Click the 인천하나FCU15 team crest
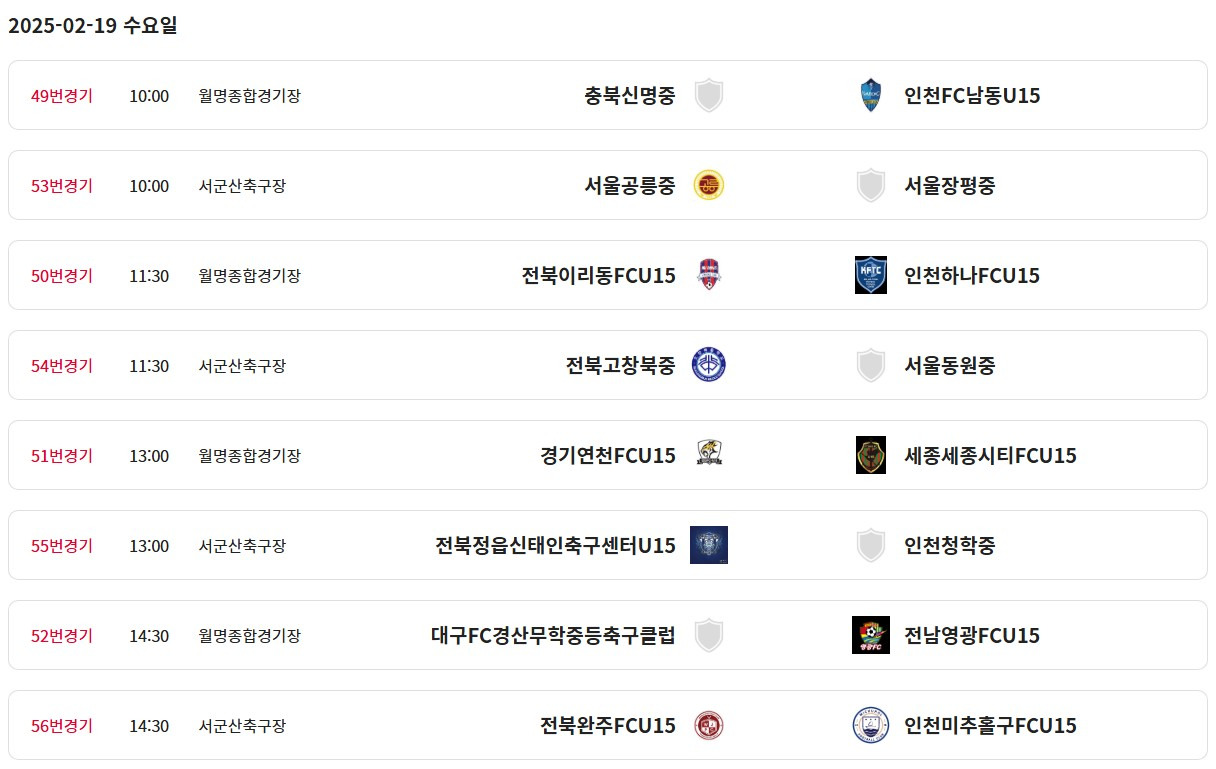1216x769 pixels. [871, 275]
